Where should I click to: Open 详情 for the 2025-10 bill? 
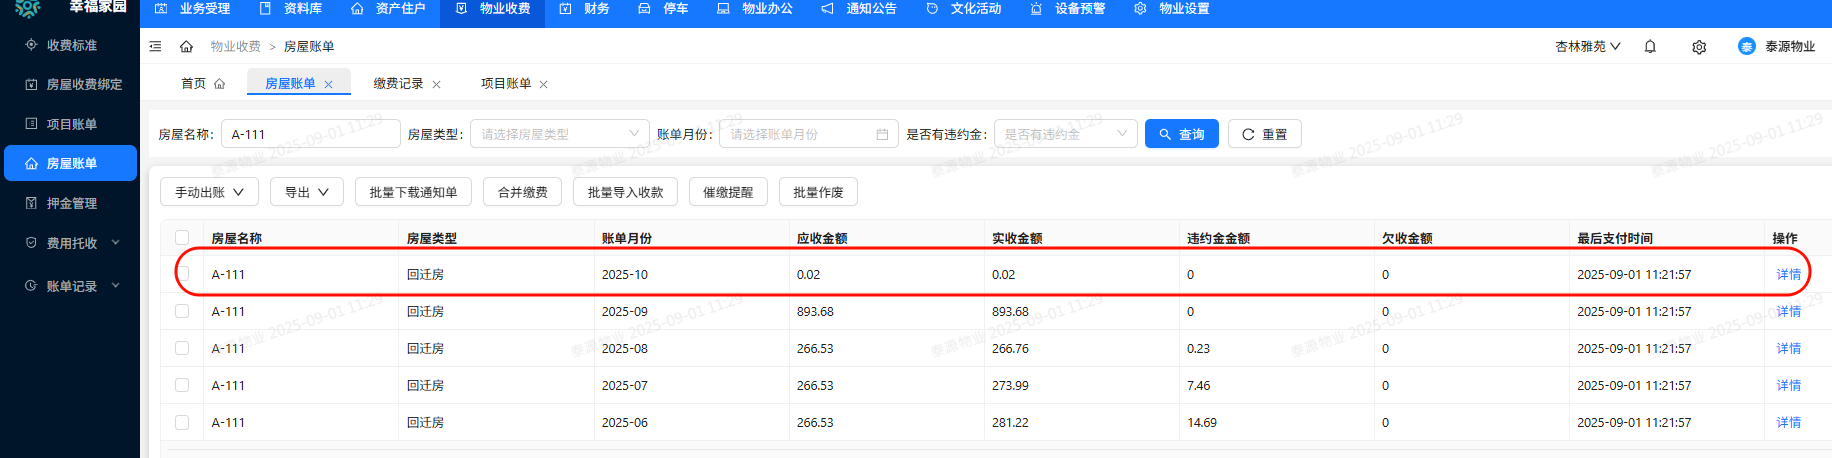(1788, 275)
